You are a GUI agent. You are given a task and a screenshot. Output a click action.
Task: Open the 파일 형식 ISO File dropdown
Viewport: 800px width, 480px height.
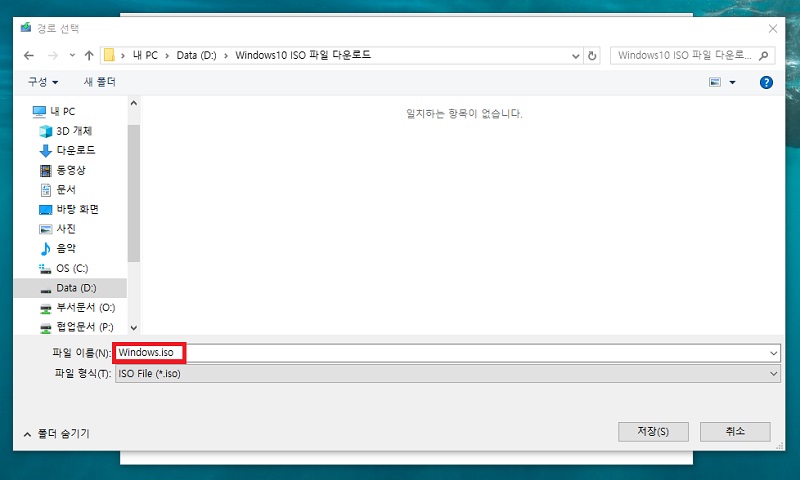[x=447, y=374]
